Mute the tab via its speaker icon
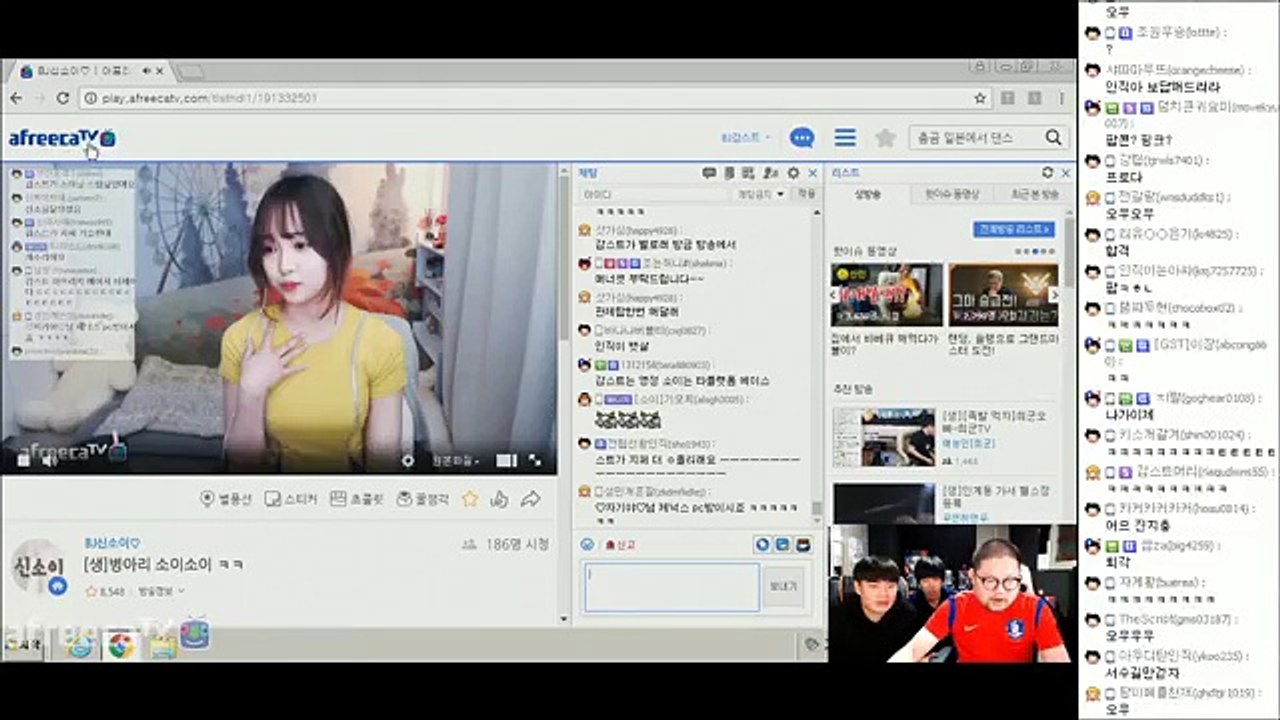 [x=148, y=71]
